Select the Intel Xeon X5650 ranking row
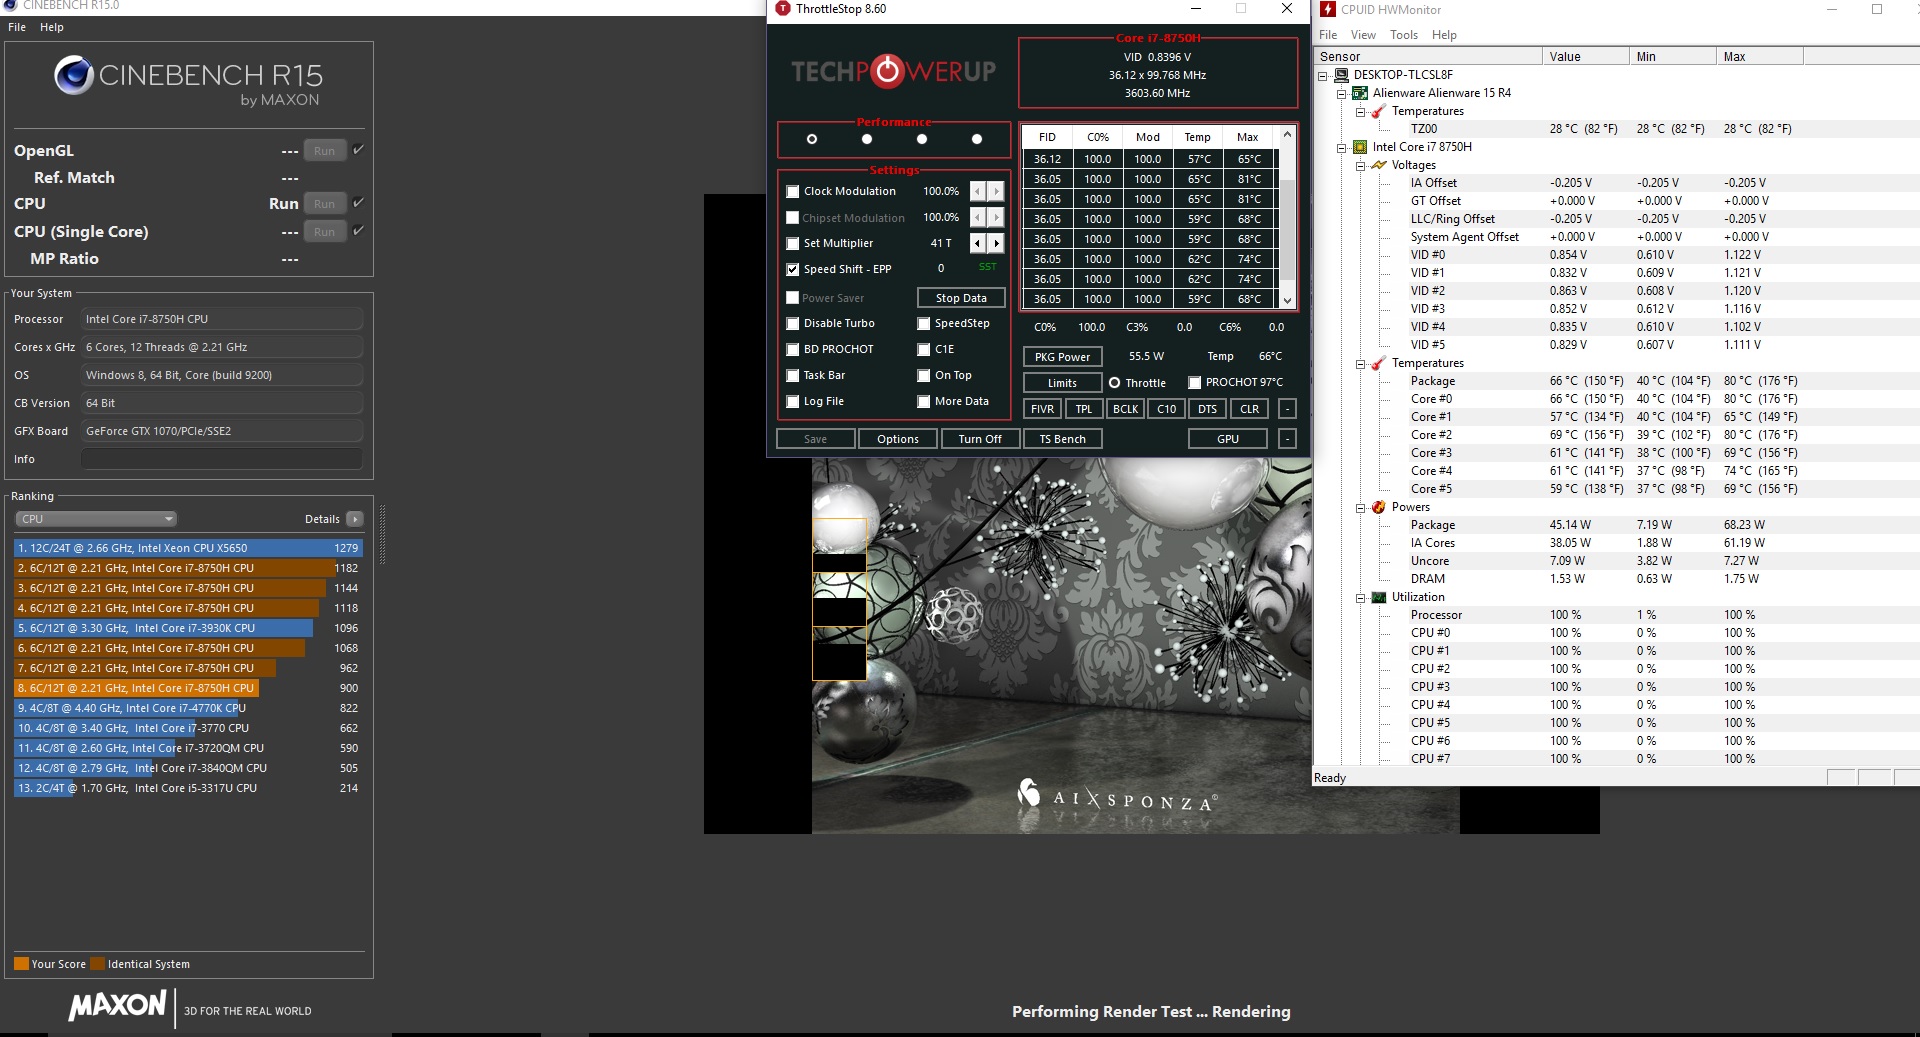1920x1037 pixels. 188,548
